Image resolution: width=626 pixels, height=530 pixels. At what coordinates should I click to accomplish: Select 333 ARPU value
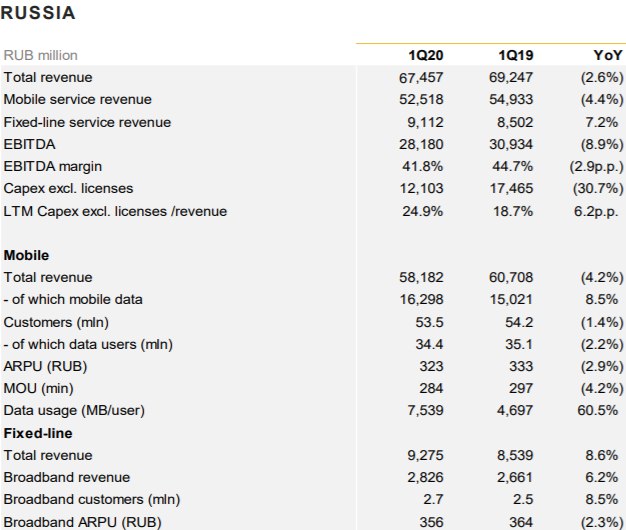[521, 366]
